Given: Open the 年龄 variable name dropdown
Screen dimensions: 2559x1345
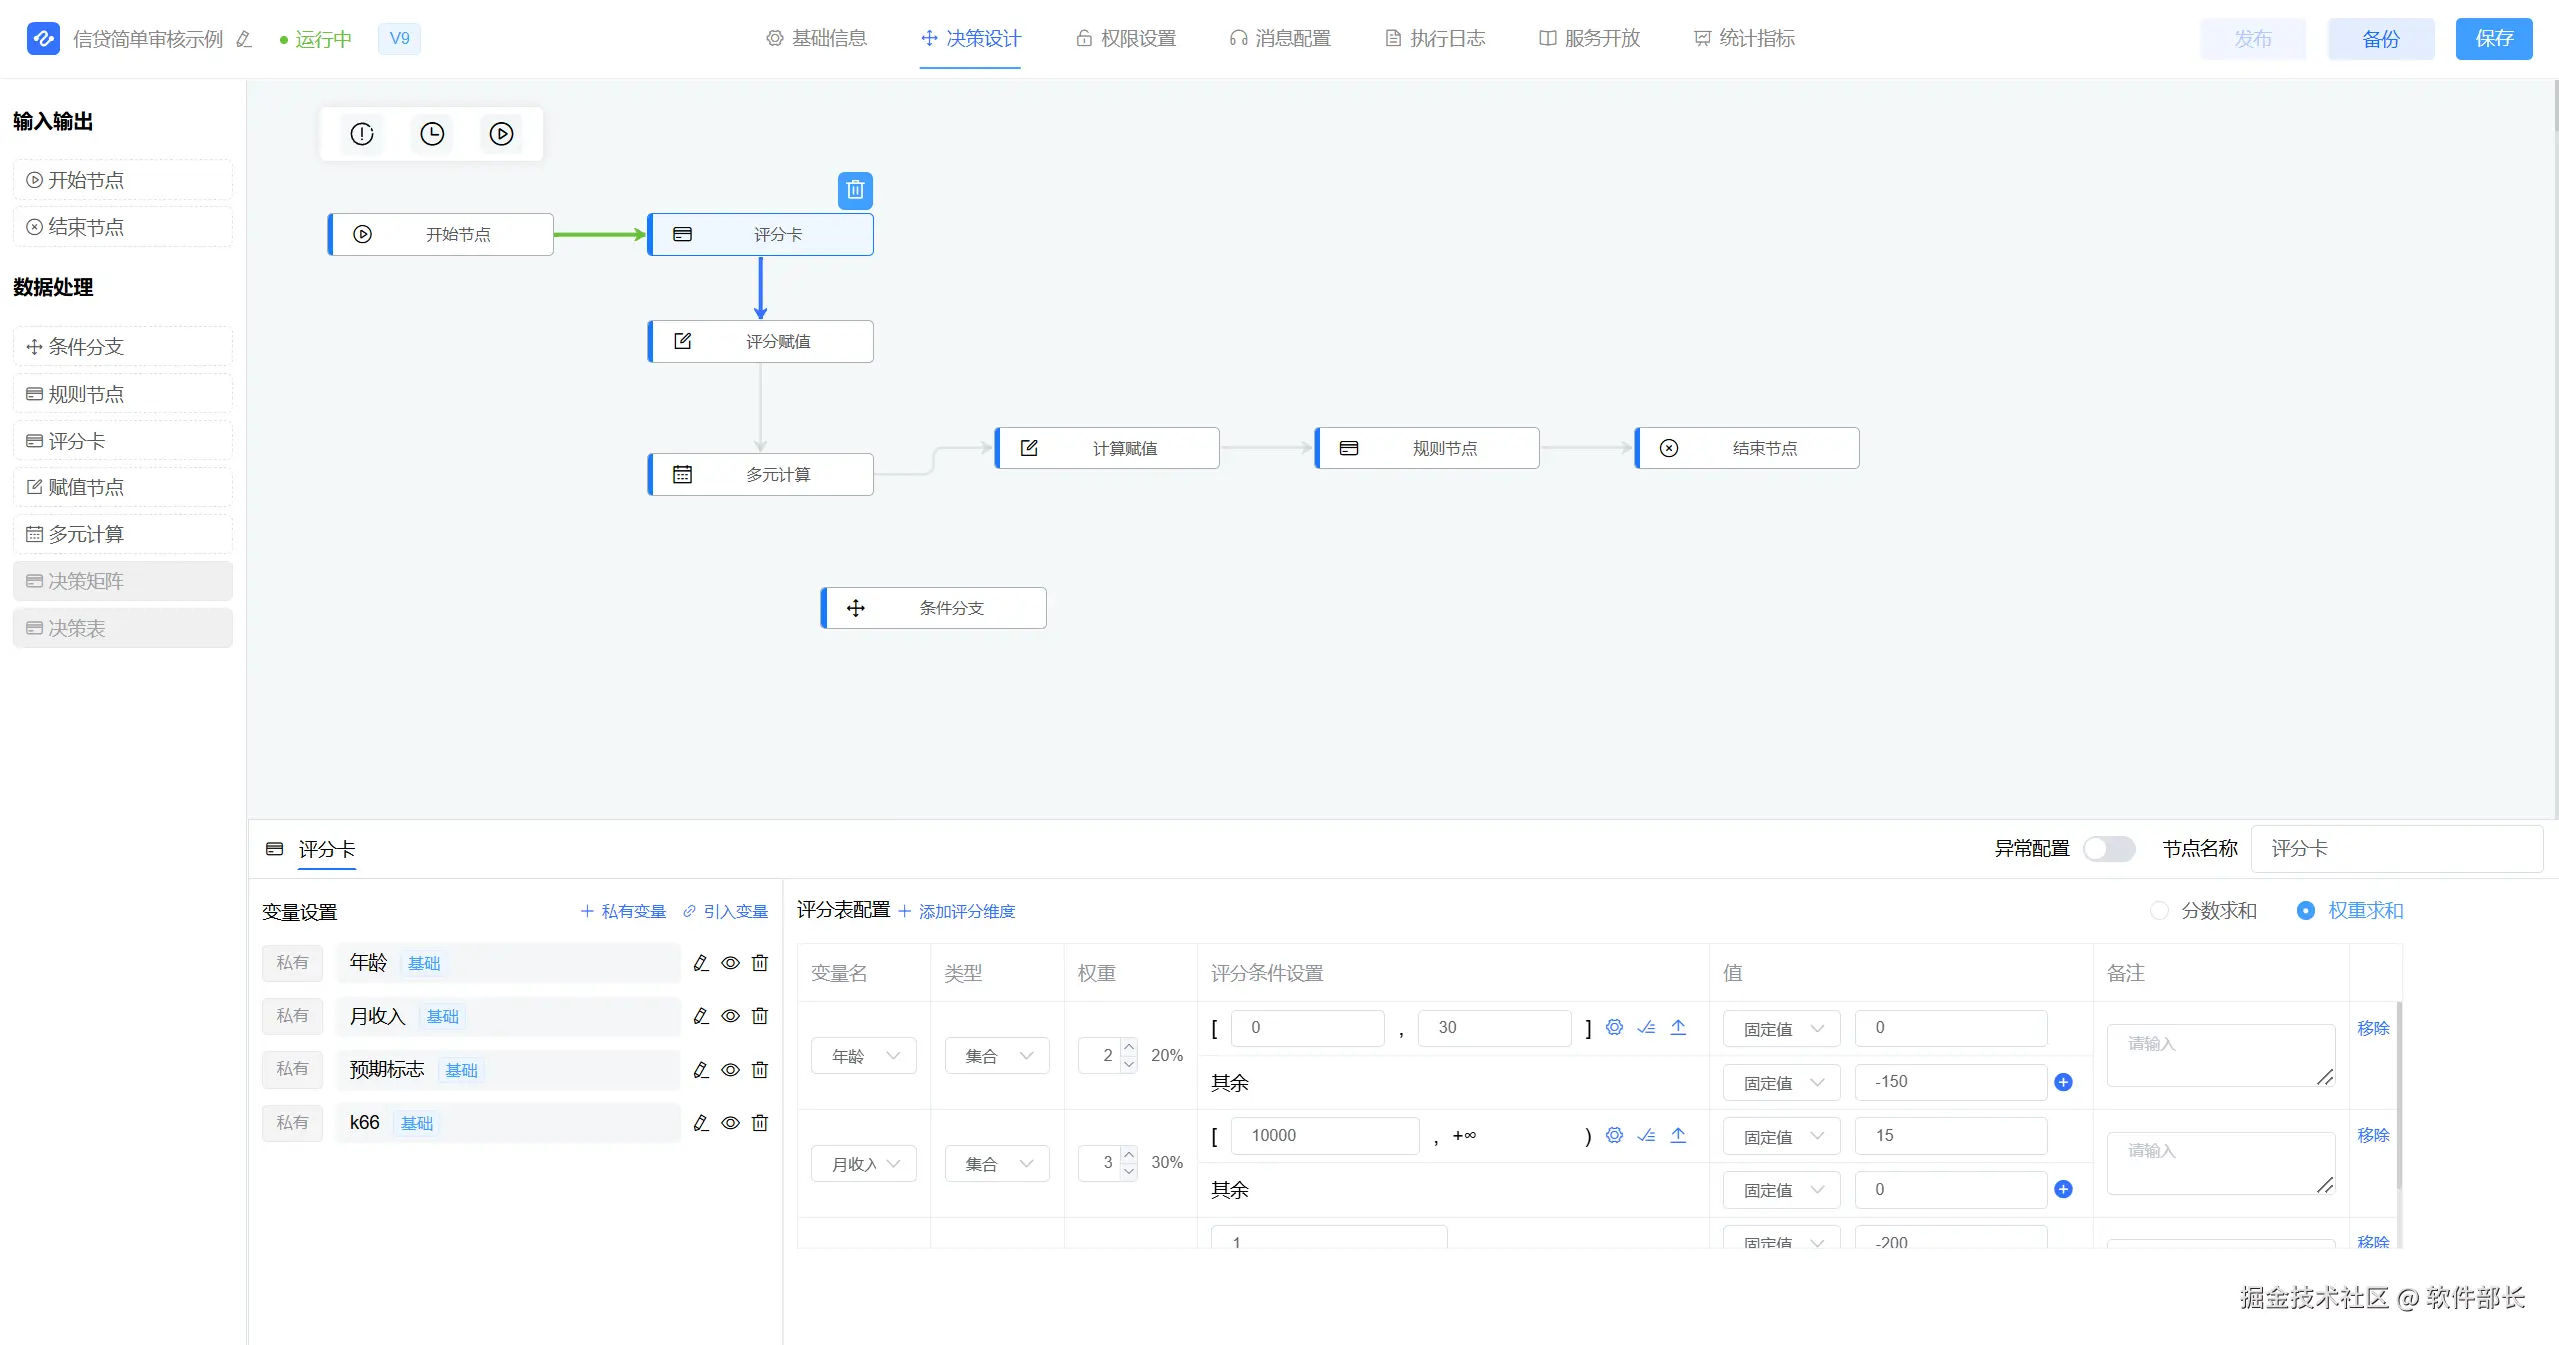Looking at the screenshot, I should pos(864,1056).
